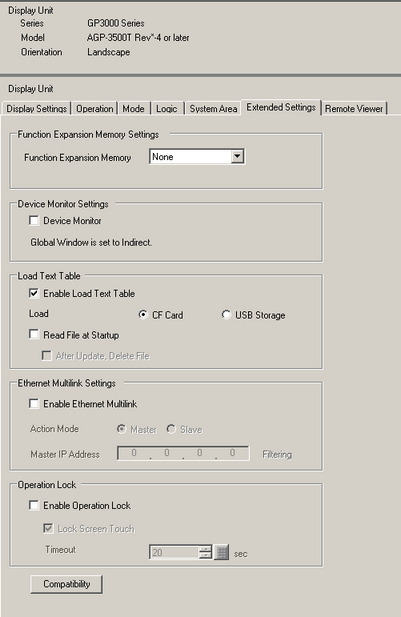401x617 pixels.
Task: Select the CF Card radio button
Action: tap(143, 315)
